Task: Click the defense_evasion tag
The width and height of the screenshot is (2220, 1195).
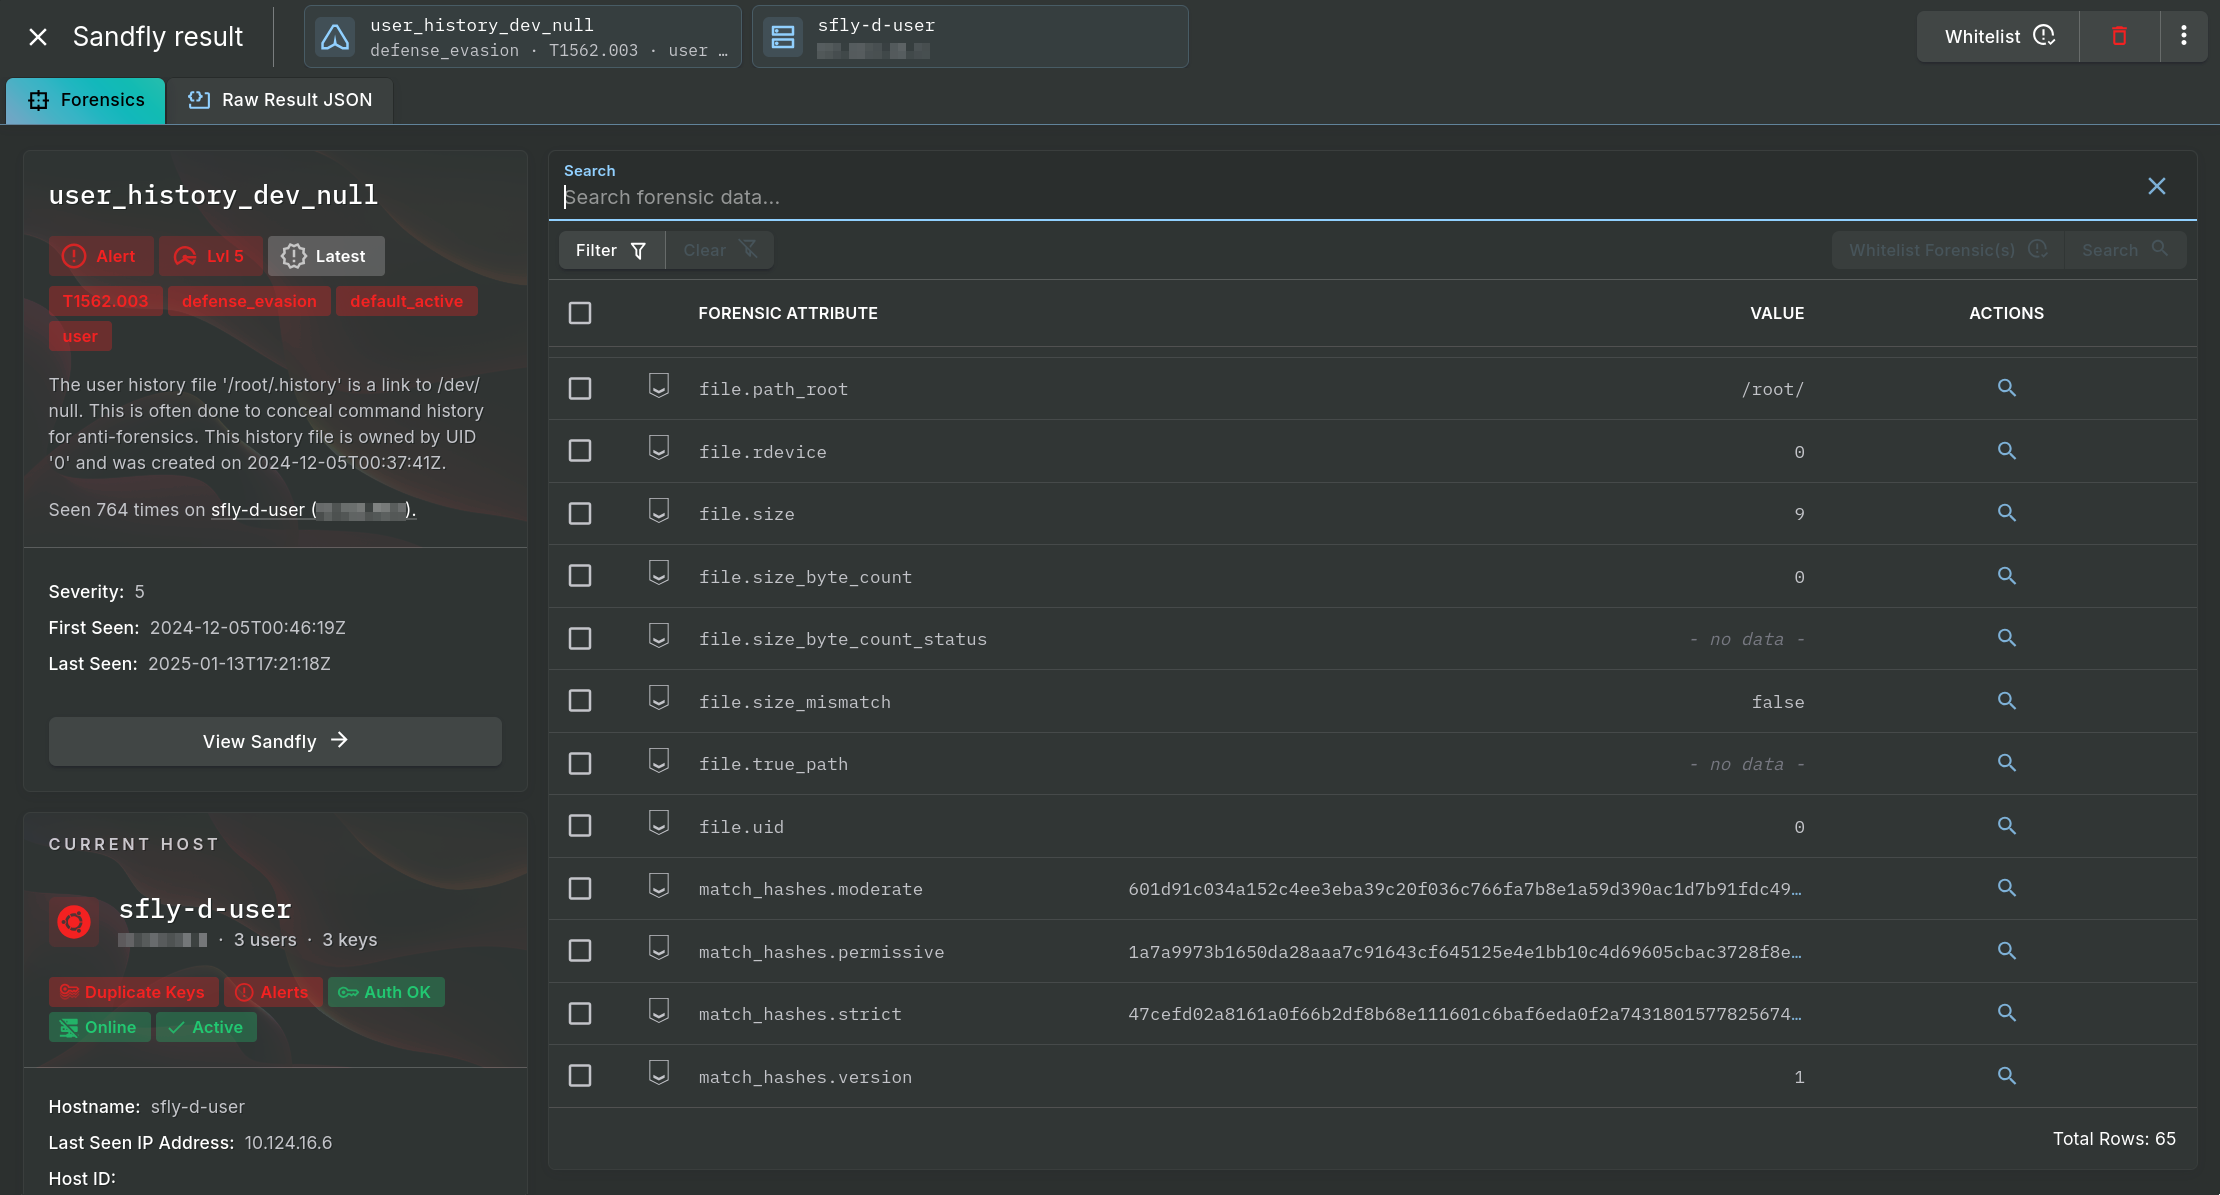Action: (x=249, y=301)
